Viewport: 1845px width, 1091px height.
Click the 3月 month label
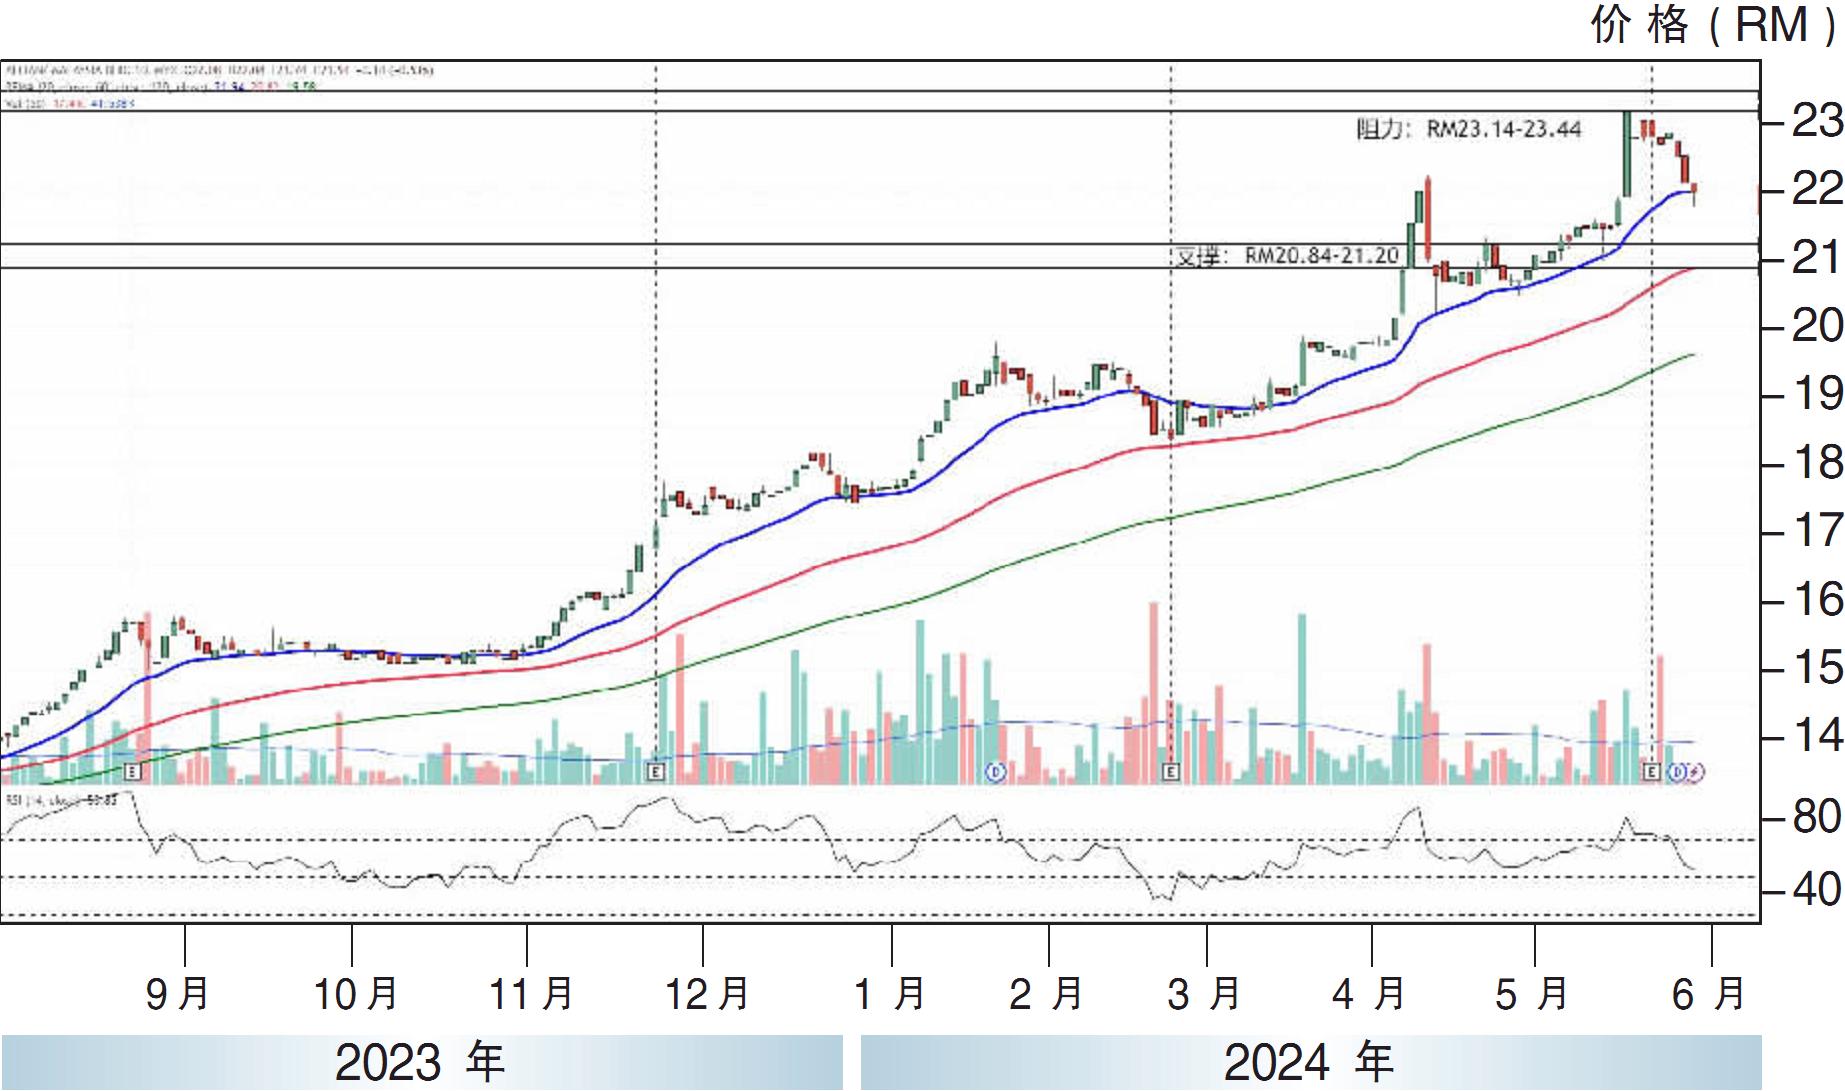[x=1205, y=994]
